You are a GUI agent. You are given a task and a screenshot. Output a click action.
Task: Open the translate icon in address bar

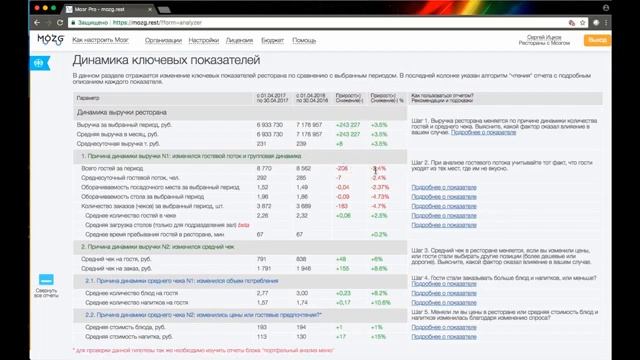(571, 23)
